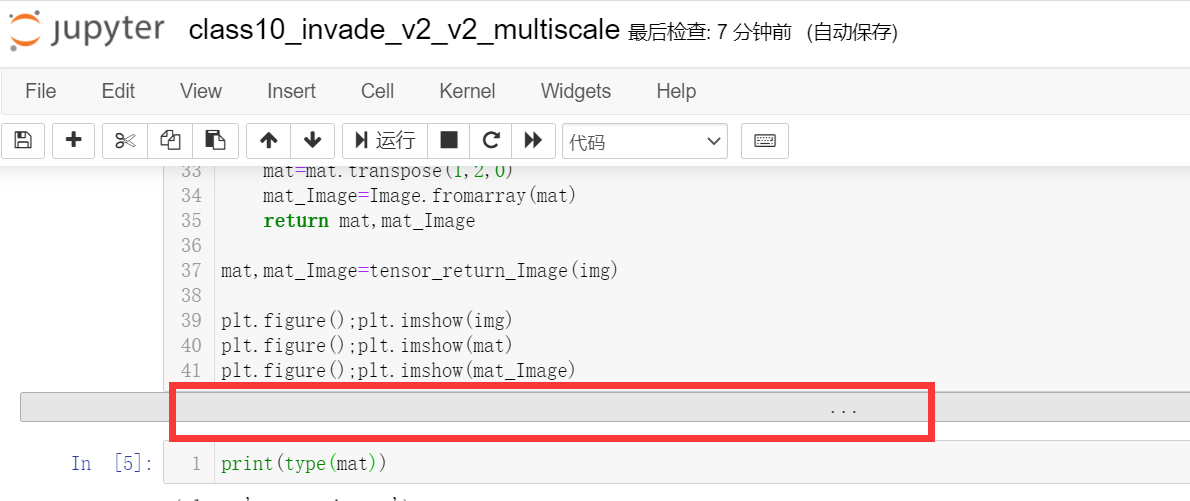Open the File menu
The image size is (1190, 501).
(x=40, y=91)
